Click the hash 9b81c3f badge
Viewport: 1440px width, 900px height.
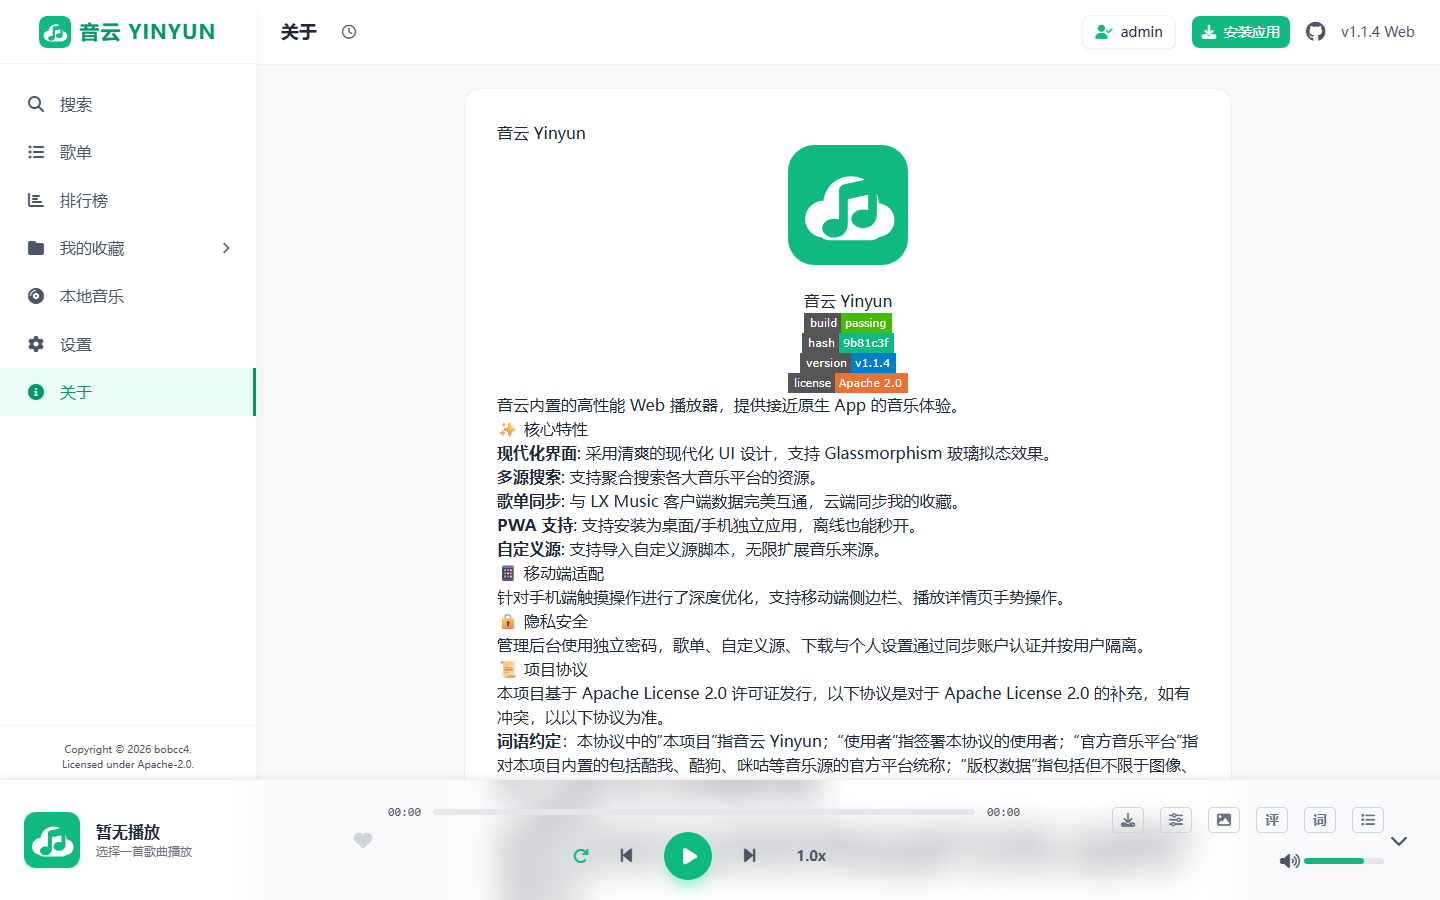click(x=848, y=343)
